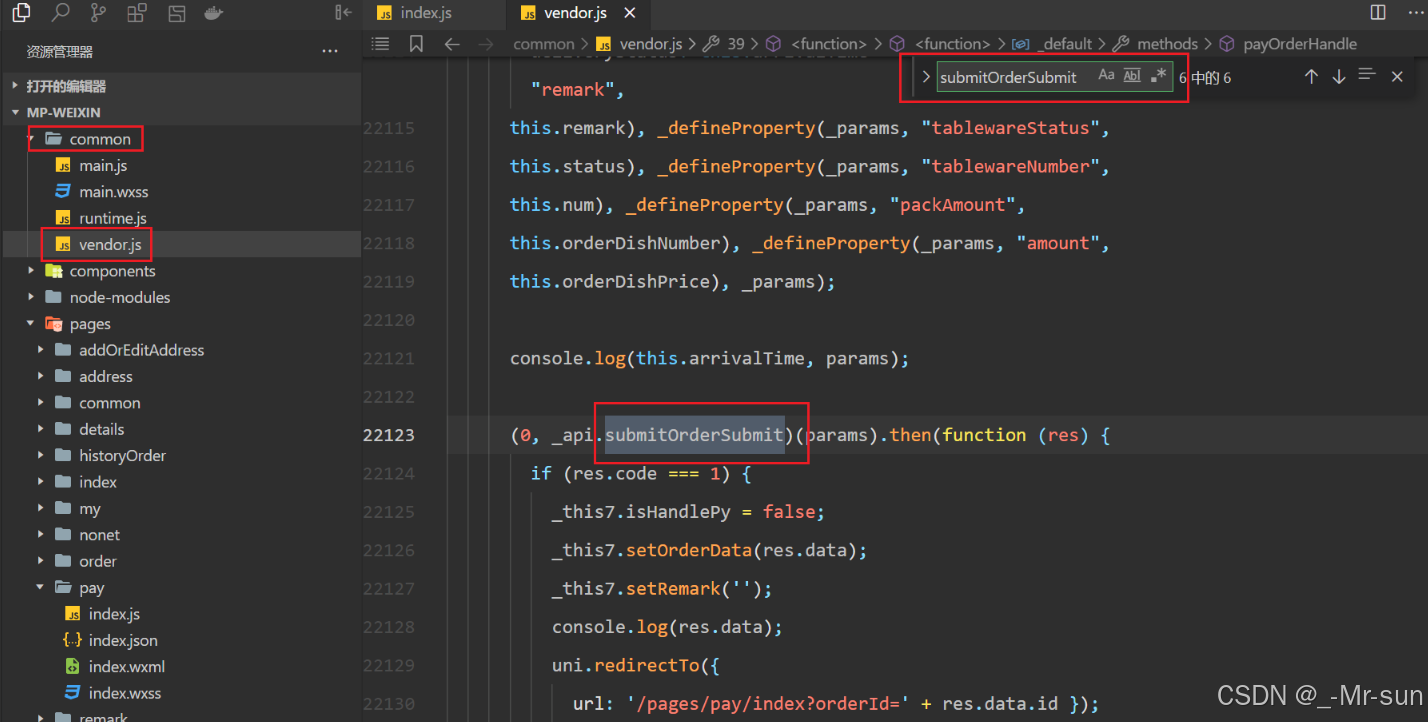
Task: Click line number 22123 in the gutter
Action: click(388, 435)
